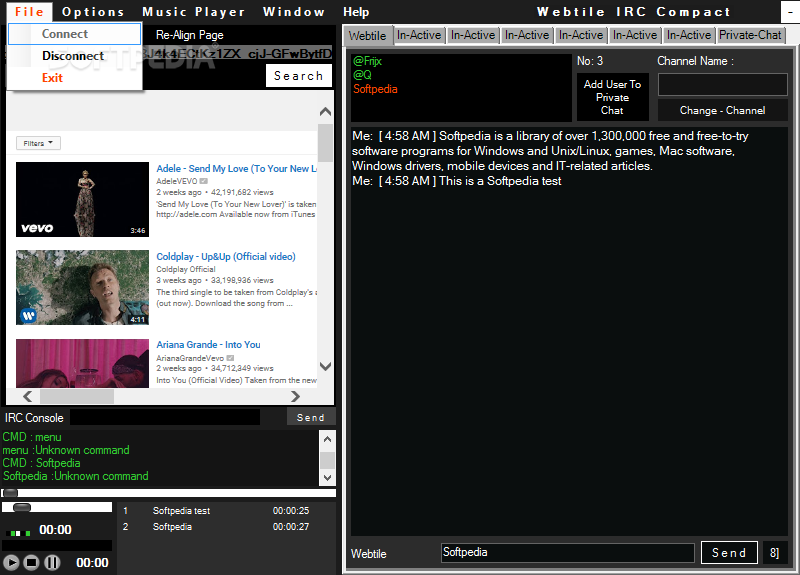Click Add User To Private Chat
800x575 pixels.
(612, 97)
